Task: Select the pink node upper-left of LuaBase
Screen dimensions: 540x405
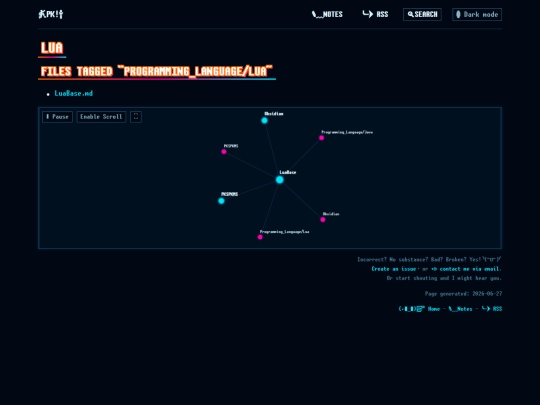Action: 224,152
